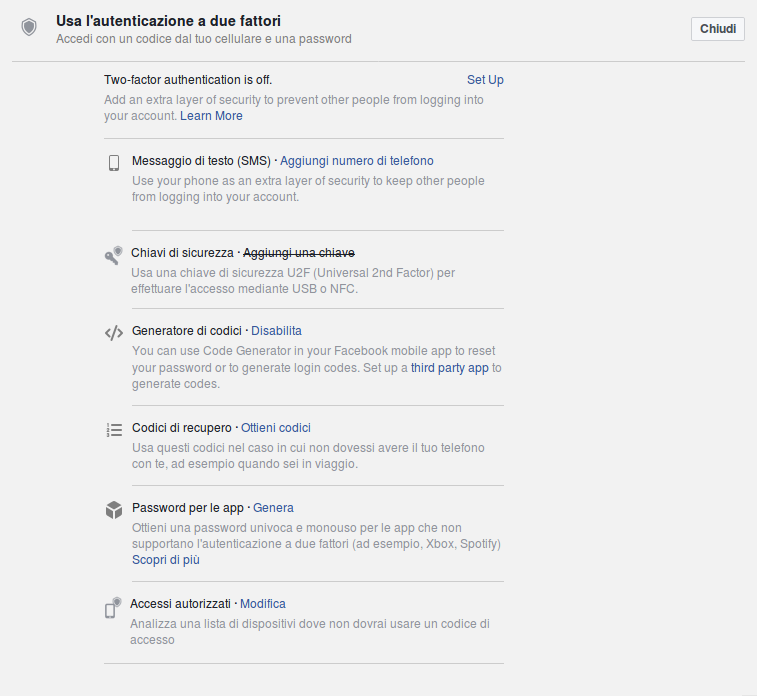
Task: Click the shield icon beside the two-factor title
Action: (x=29, y=28)
